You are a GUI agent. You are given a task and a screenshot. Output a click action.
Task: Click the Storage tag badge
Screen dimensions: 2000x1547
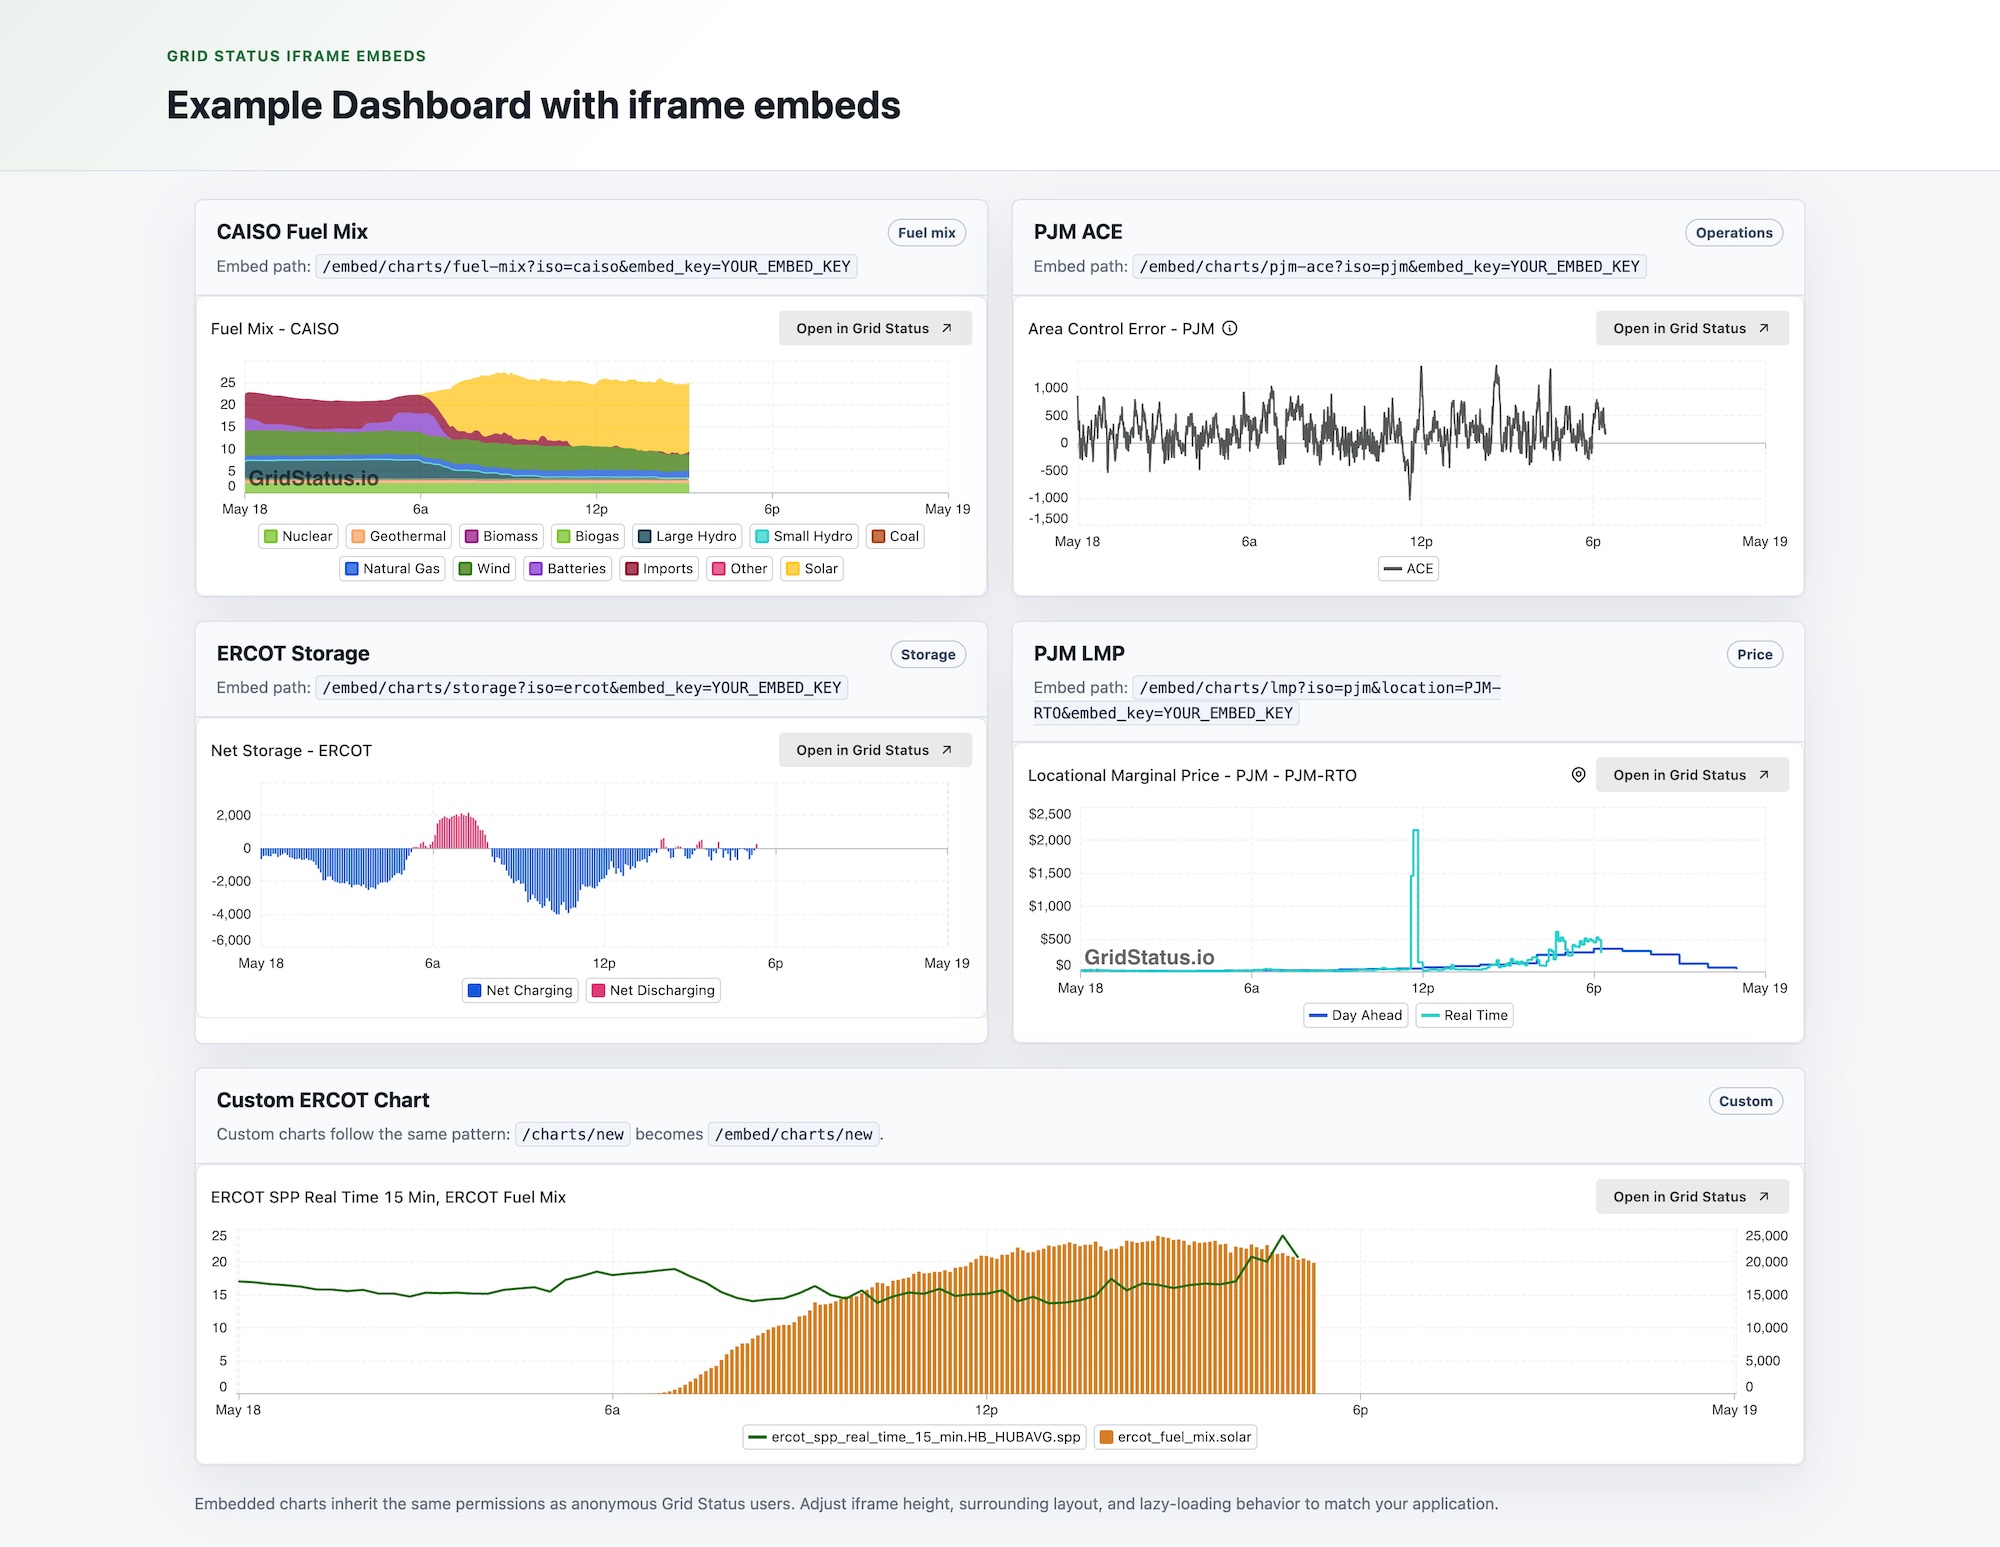point(928,655)
